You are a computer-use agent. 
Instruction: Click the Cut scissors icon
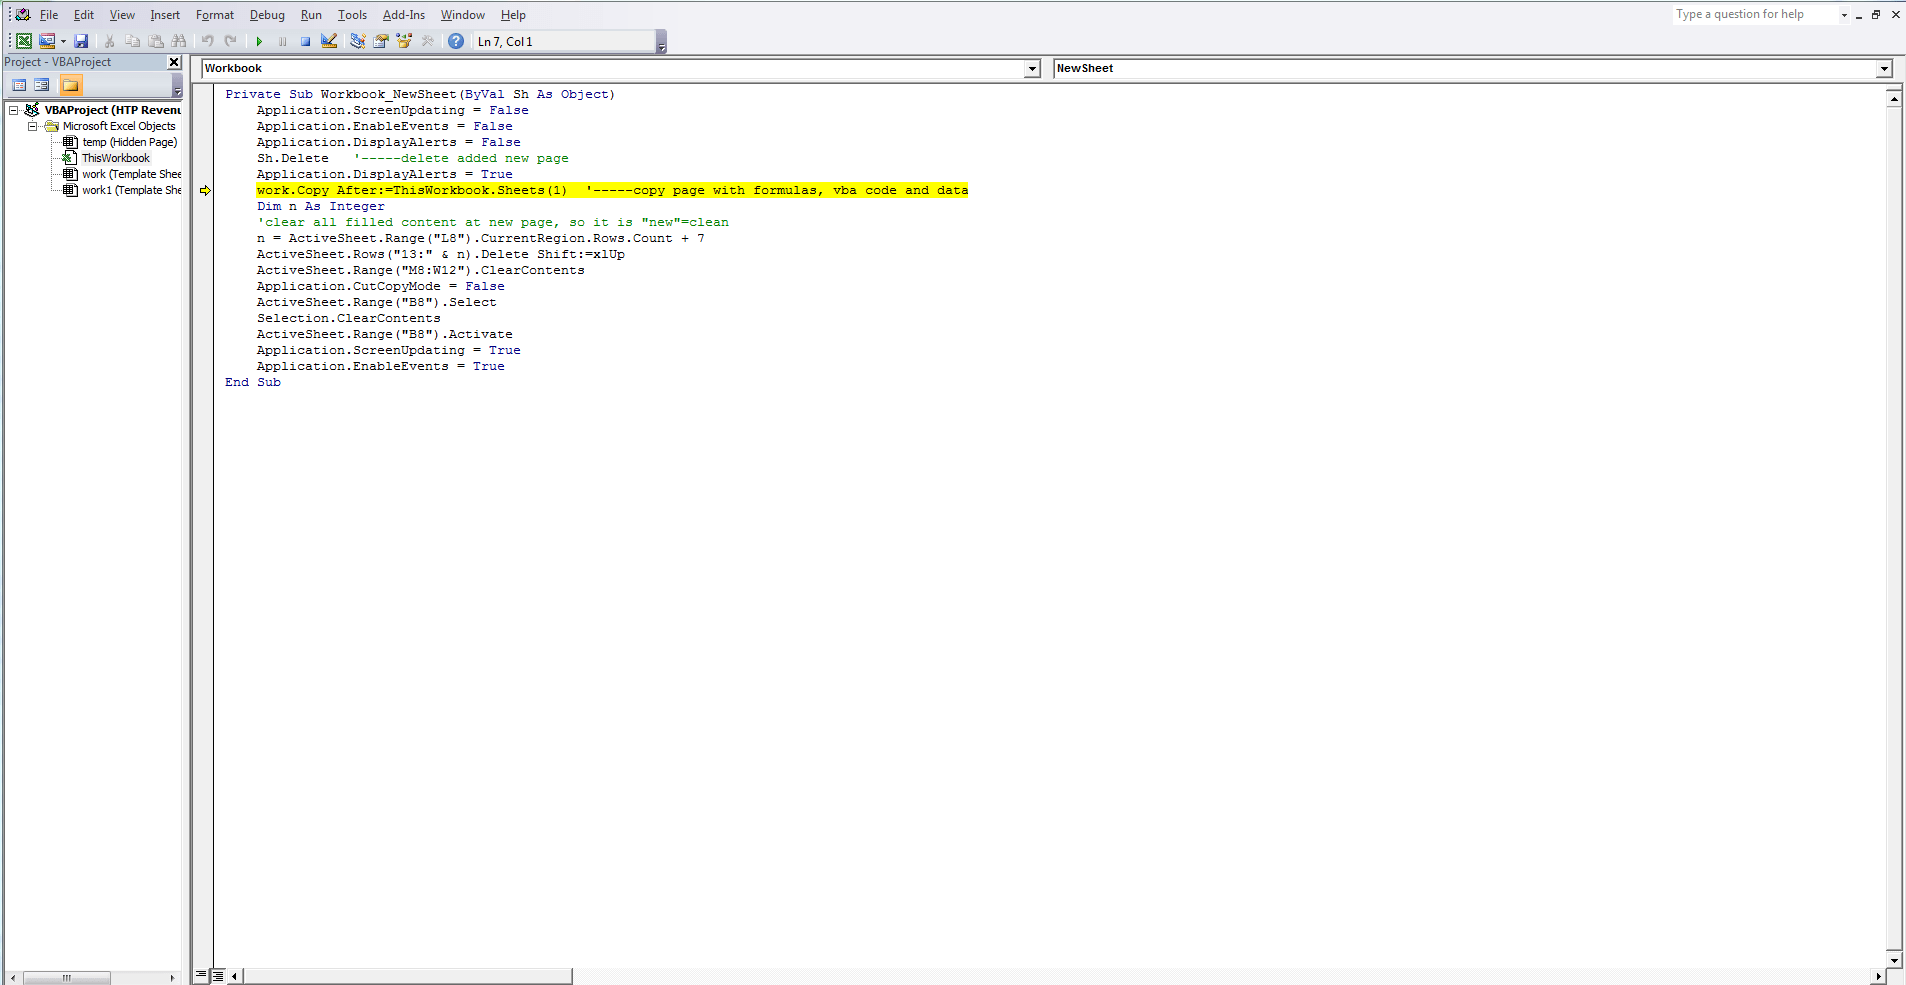tap(109, 41)
